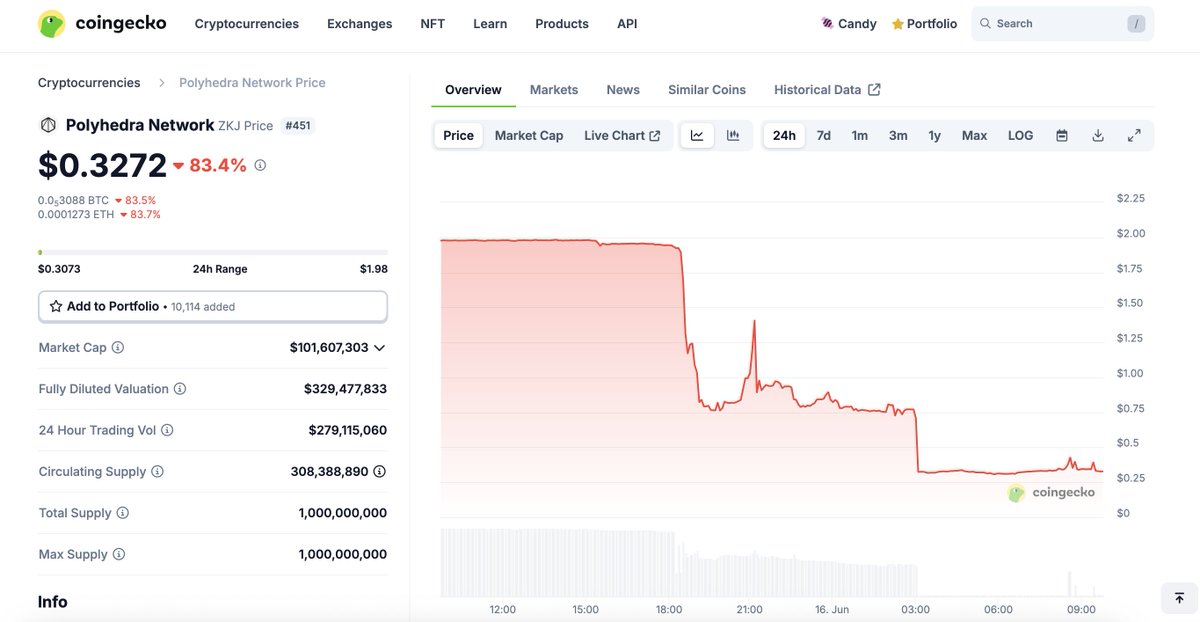Click the $279,115,060 trading volume value

tap(347, 430)
